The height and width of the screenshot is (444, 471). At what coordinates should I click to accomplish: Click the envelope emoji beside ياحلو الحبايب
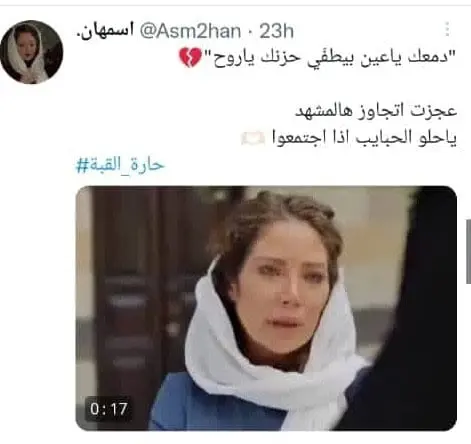point(253,138)
